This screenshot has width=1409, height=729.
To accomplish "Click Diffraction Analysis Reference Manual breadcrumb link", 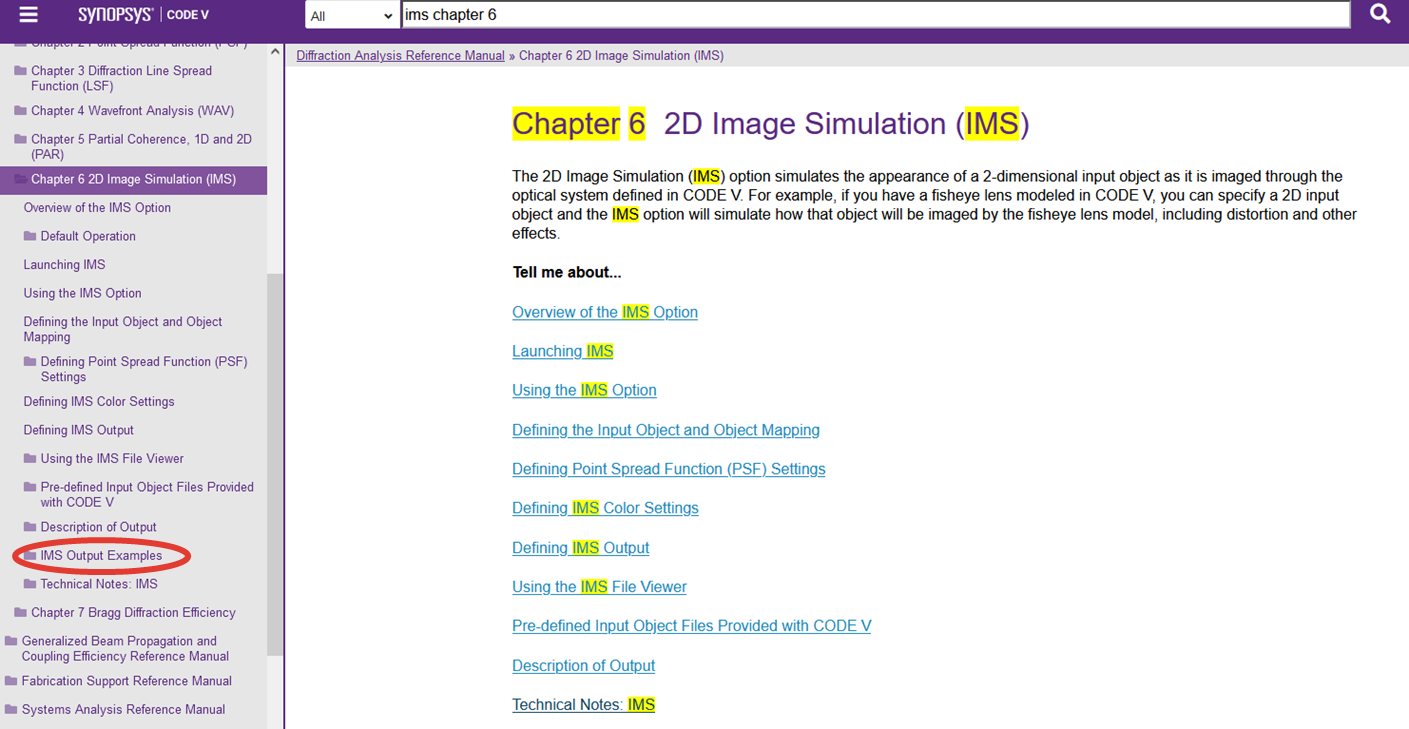I will (x=400, y=56).
